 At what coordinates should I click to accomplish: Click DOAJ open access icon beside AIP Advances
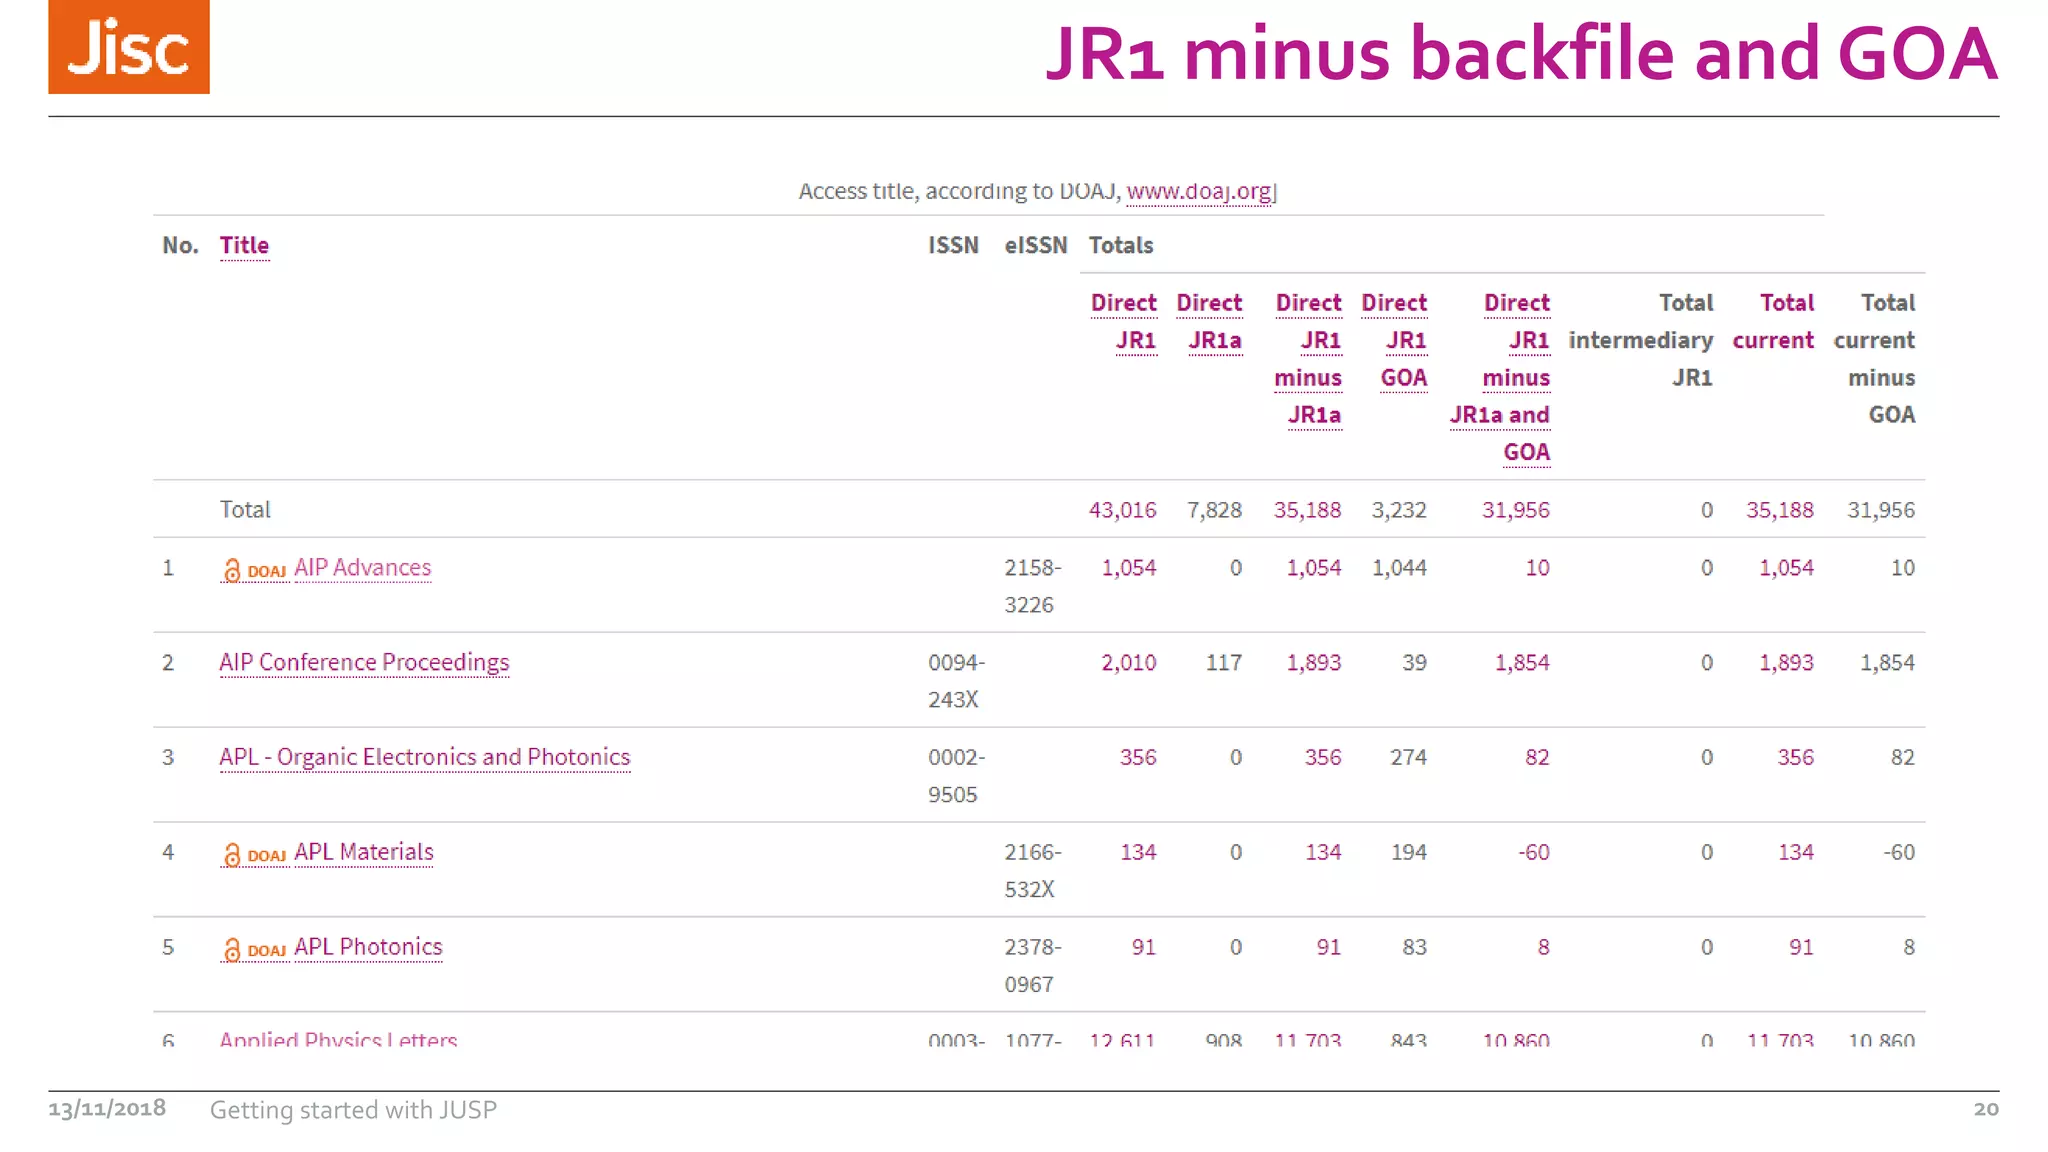pos(254,570)
